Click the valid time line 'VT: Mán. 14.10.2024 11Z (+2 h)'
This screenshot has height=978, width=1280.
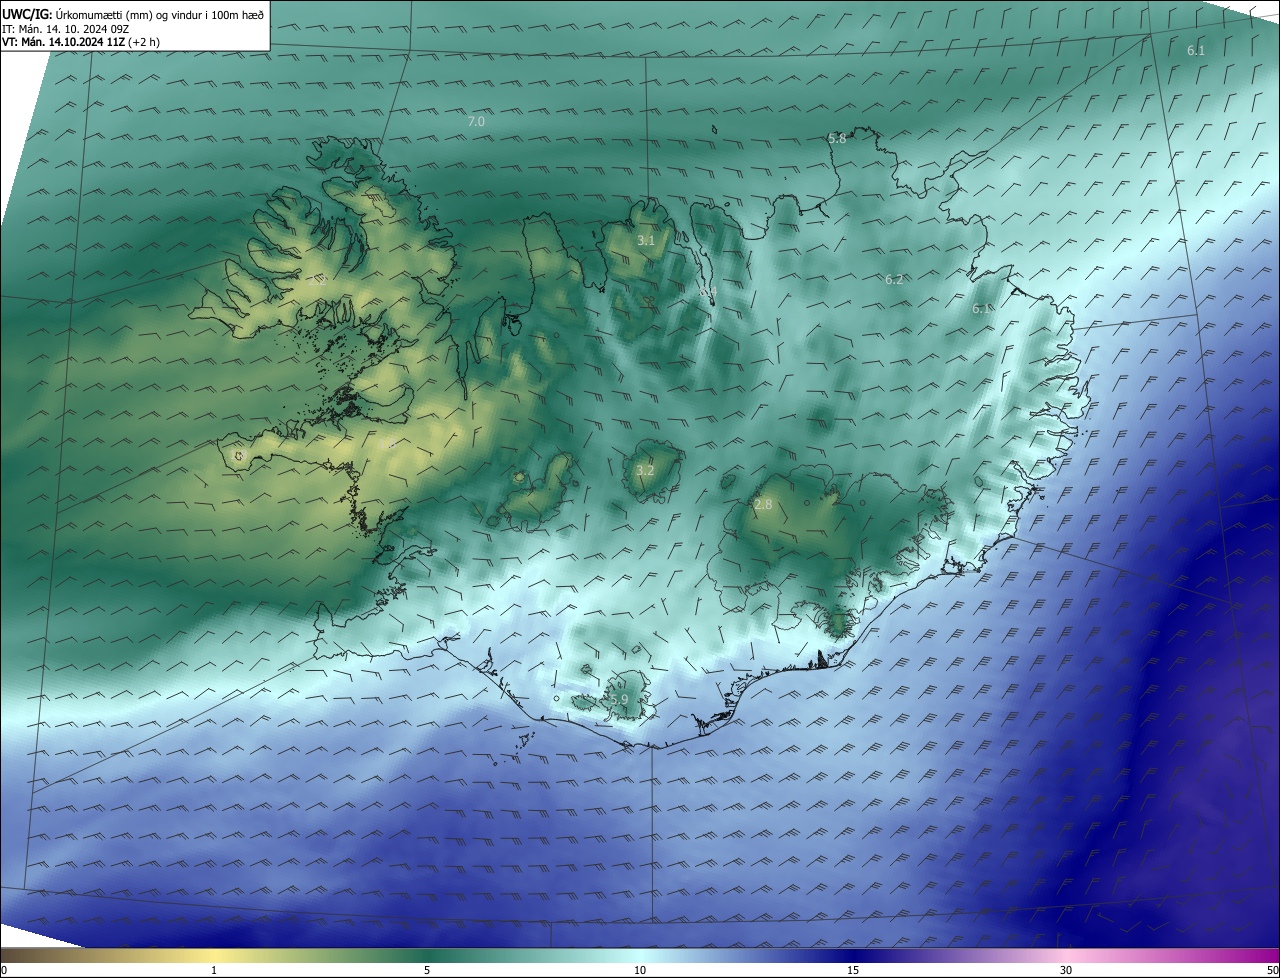coord(81,42)
